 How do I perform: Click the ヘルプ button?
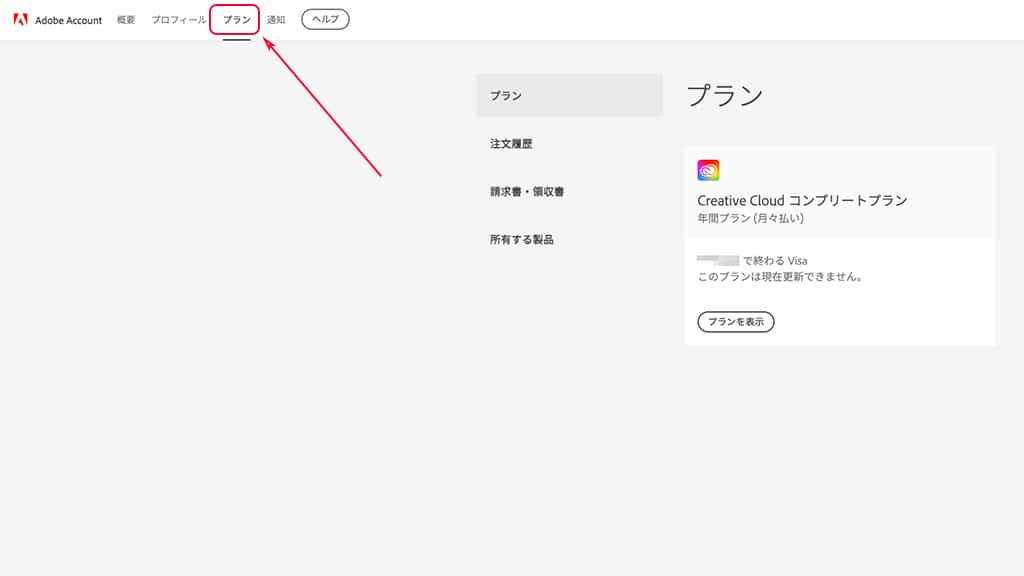325,20
